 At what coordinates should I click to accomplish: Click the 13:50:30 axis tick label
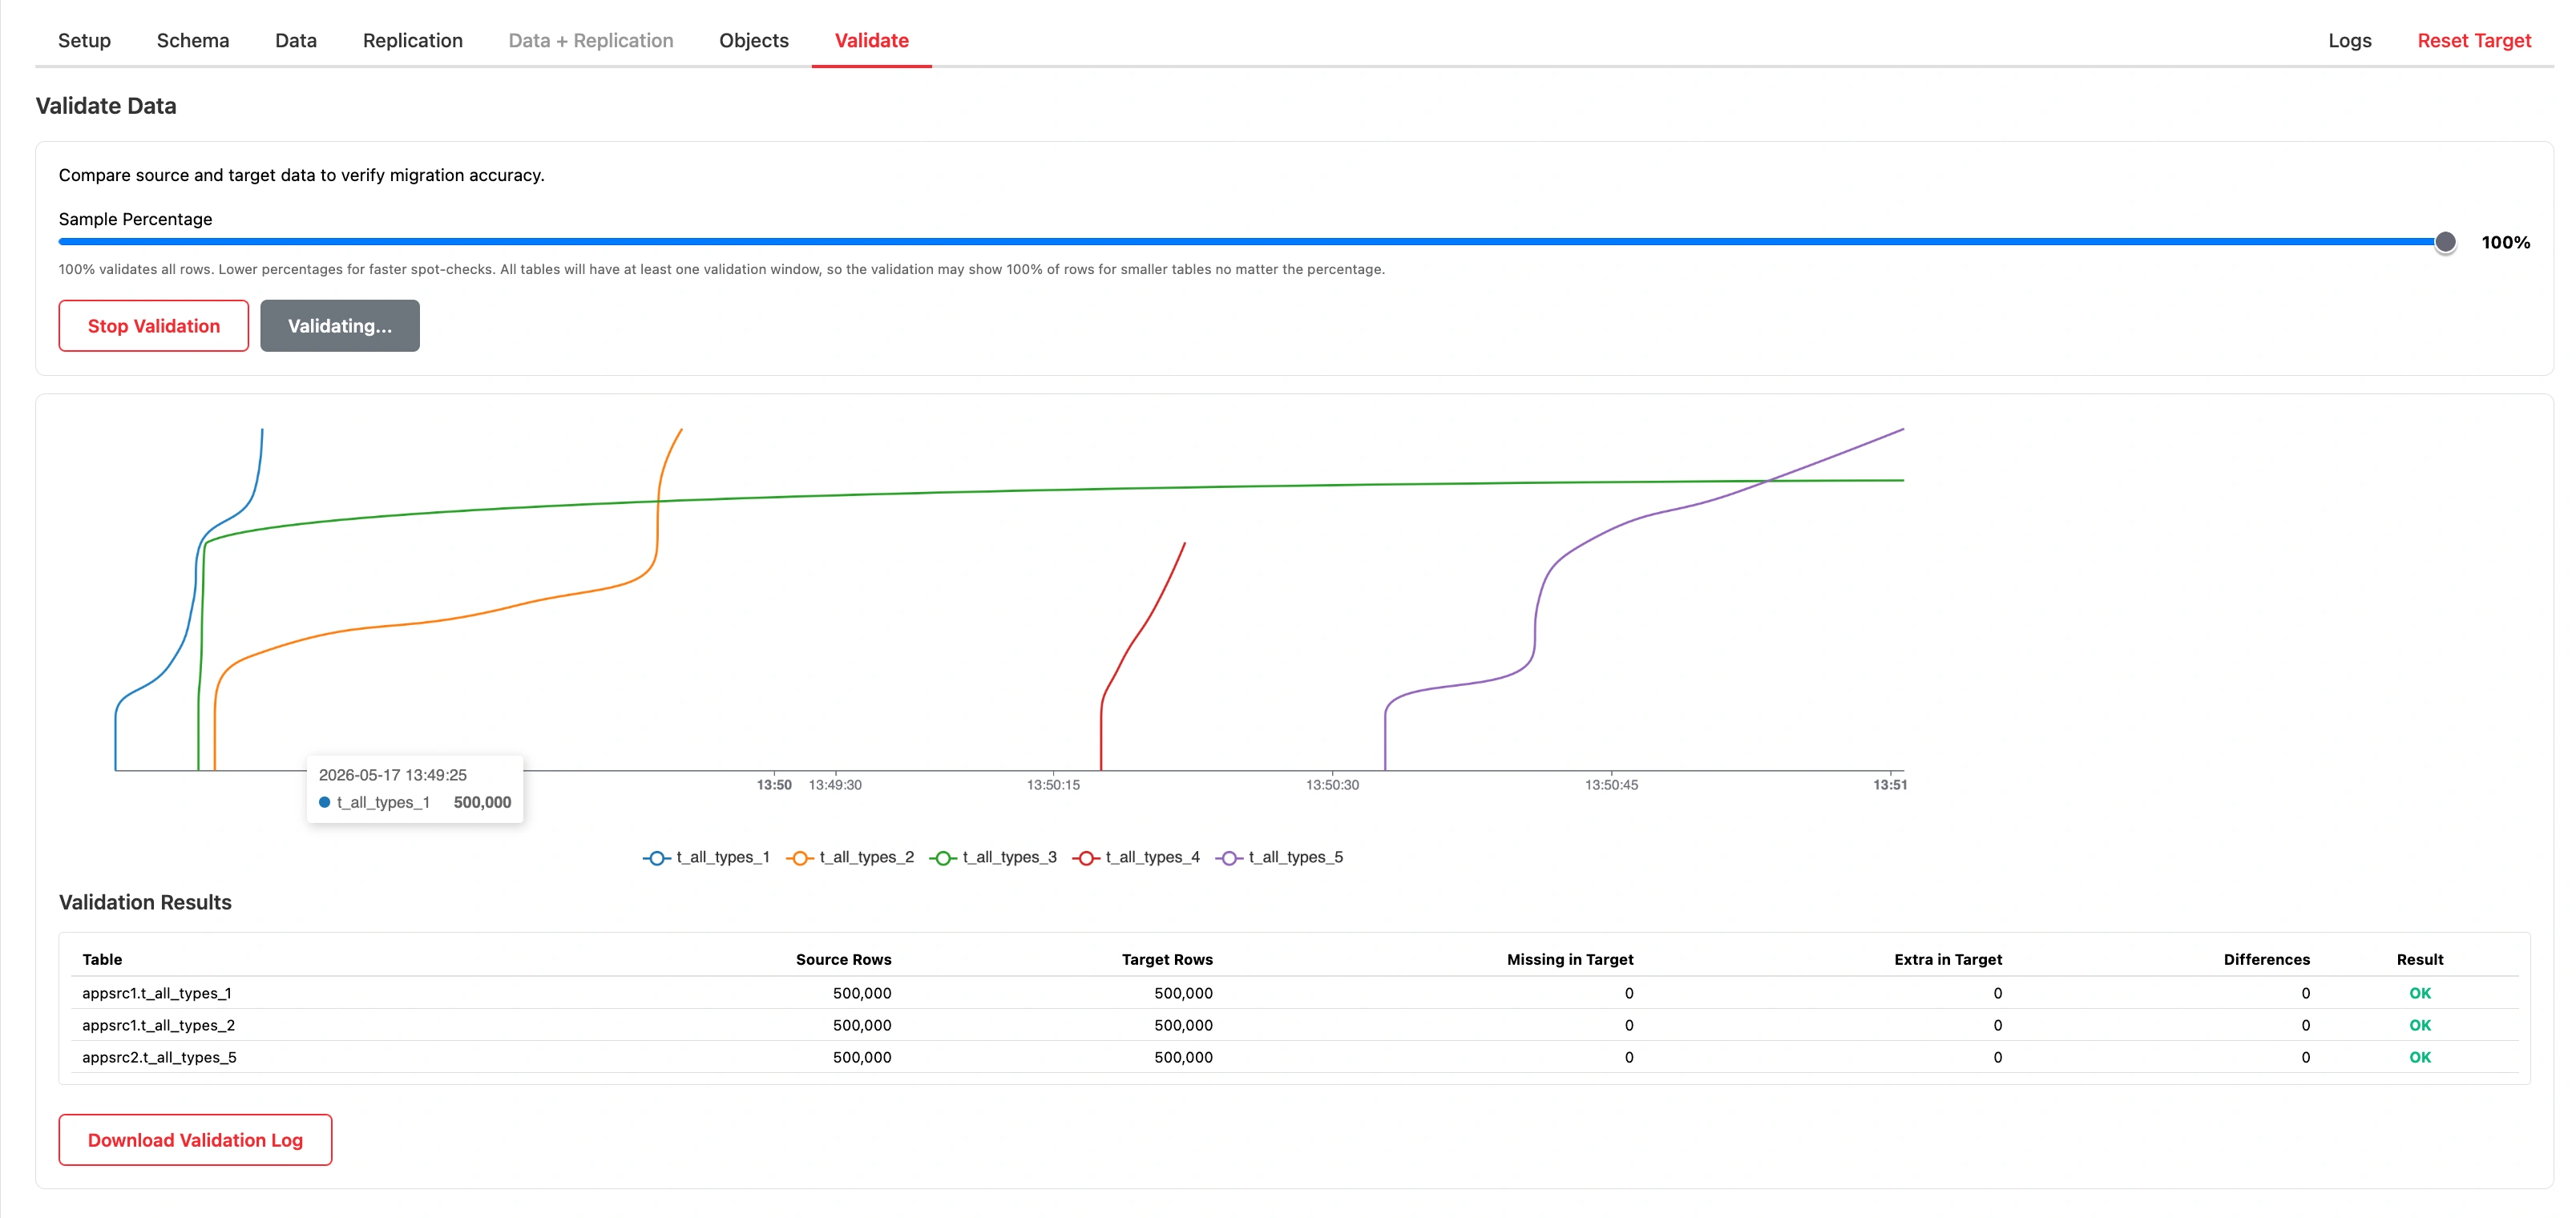pos(1332,785)
